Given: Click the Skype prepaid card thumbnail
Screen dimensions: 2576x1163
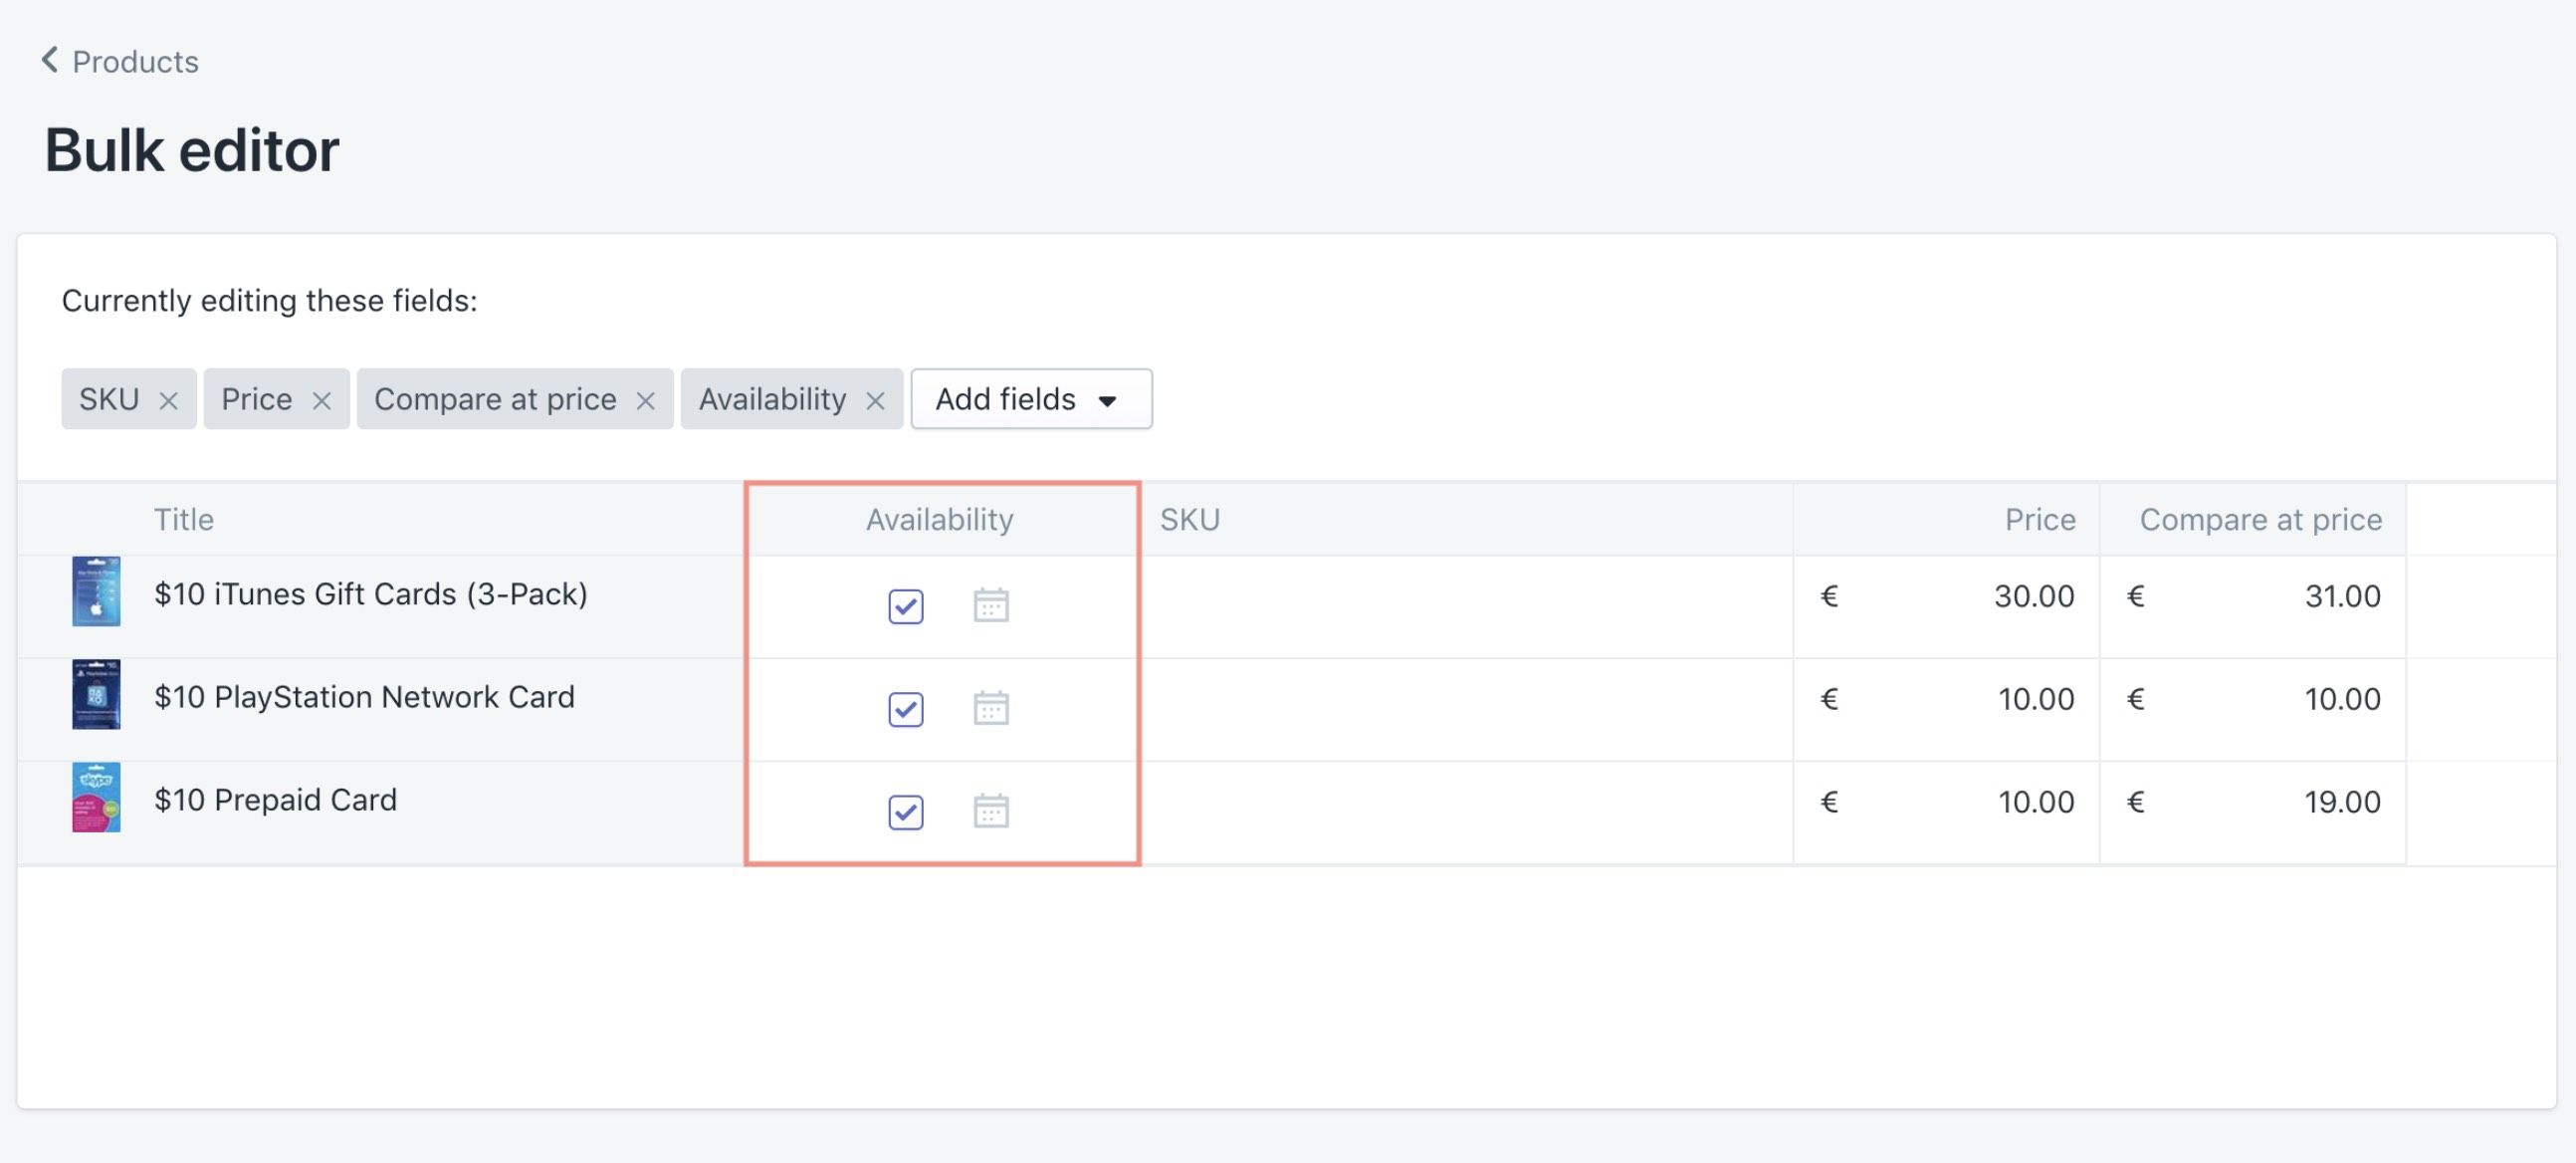Looking at the screenshot, I should (96, 799).
